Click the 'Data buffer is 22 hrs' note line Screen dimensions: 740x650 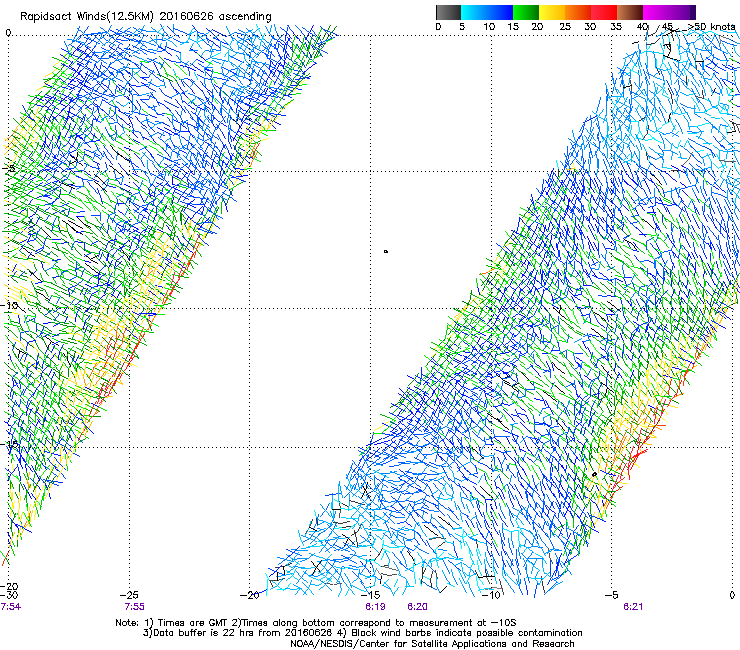point(362,633)
